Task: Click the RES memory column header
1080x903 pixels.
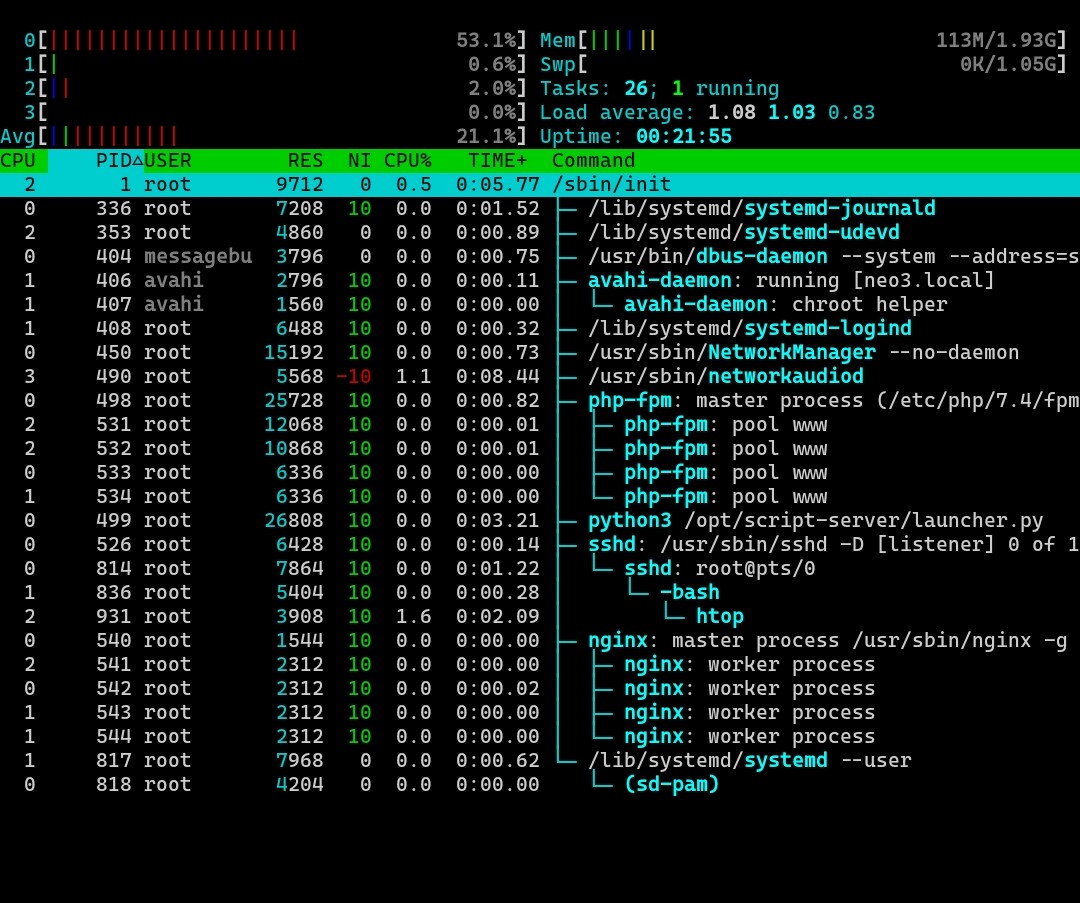Action: coord(305,161)
